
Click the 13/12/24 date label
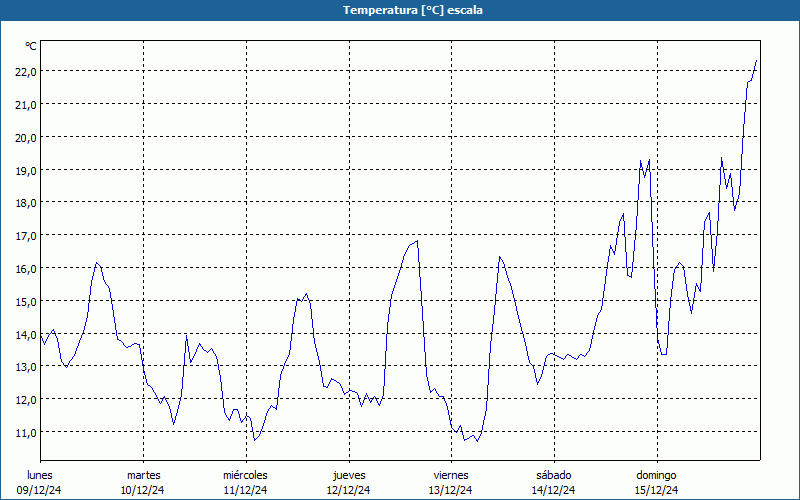point(451,490)
